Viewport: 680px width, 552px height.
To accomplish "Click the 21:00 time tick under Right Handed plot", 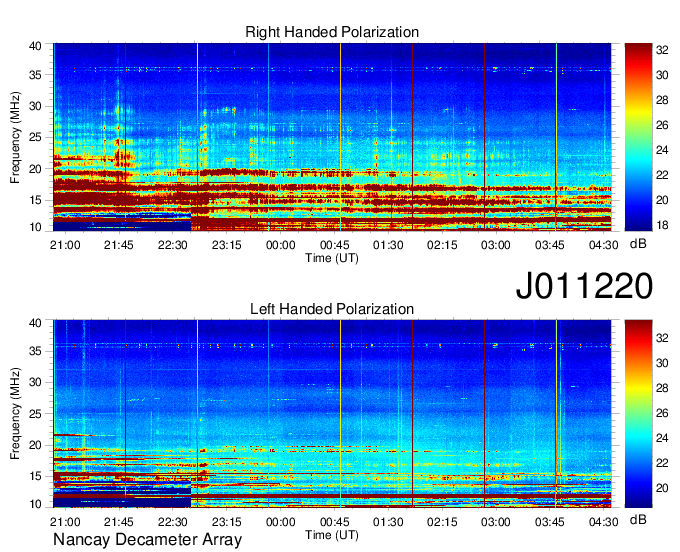I will [65, 245].
